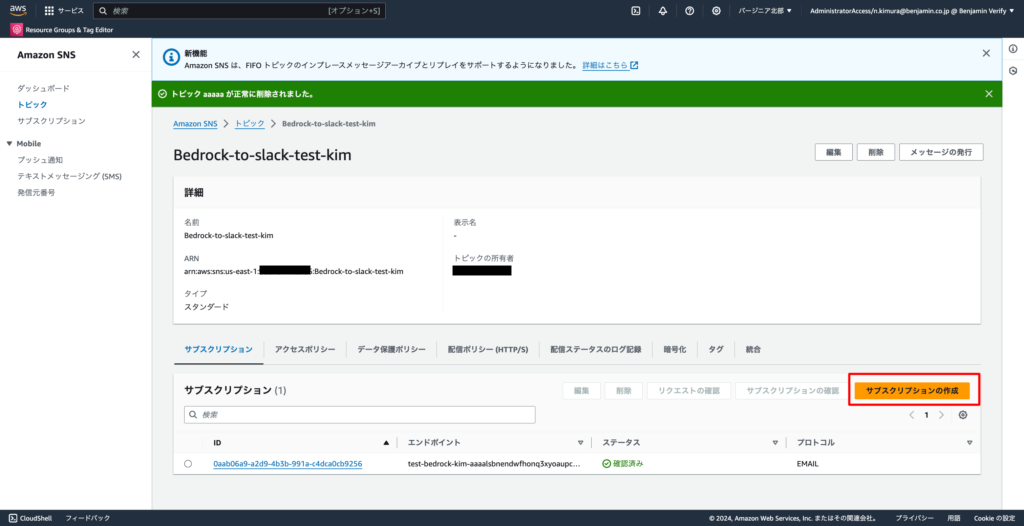Open テキストメッセージング (SMS) in sidebar
1024x526 pixels.
click(x=69, y=176)
